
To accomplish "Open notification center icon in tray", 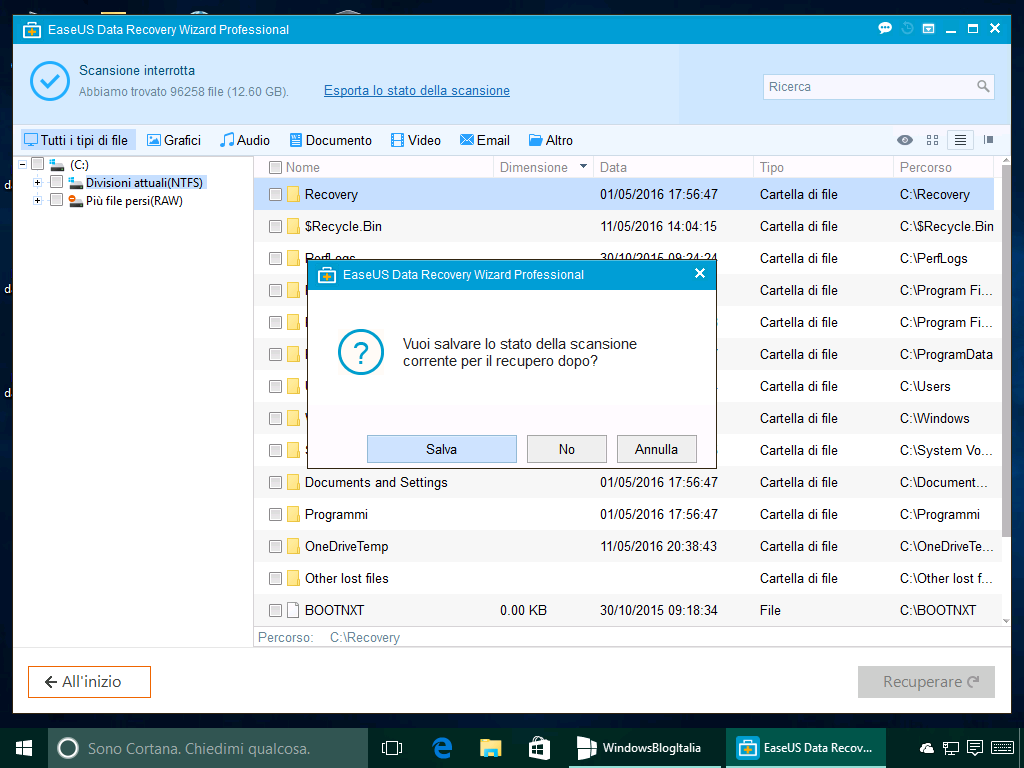I will 975,748.
